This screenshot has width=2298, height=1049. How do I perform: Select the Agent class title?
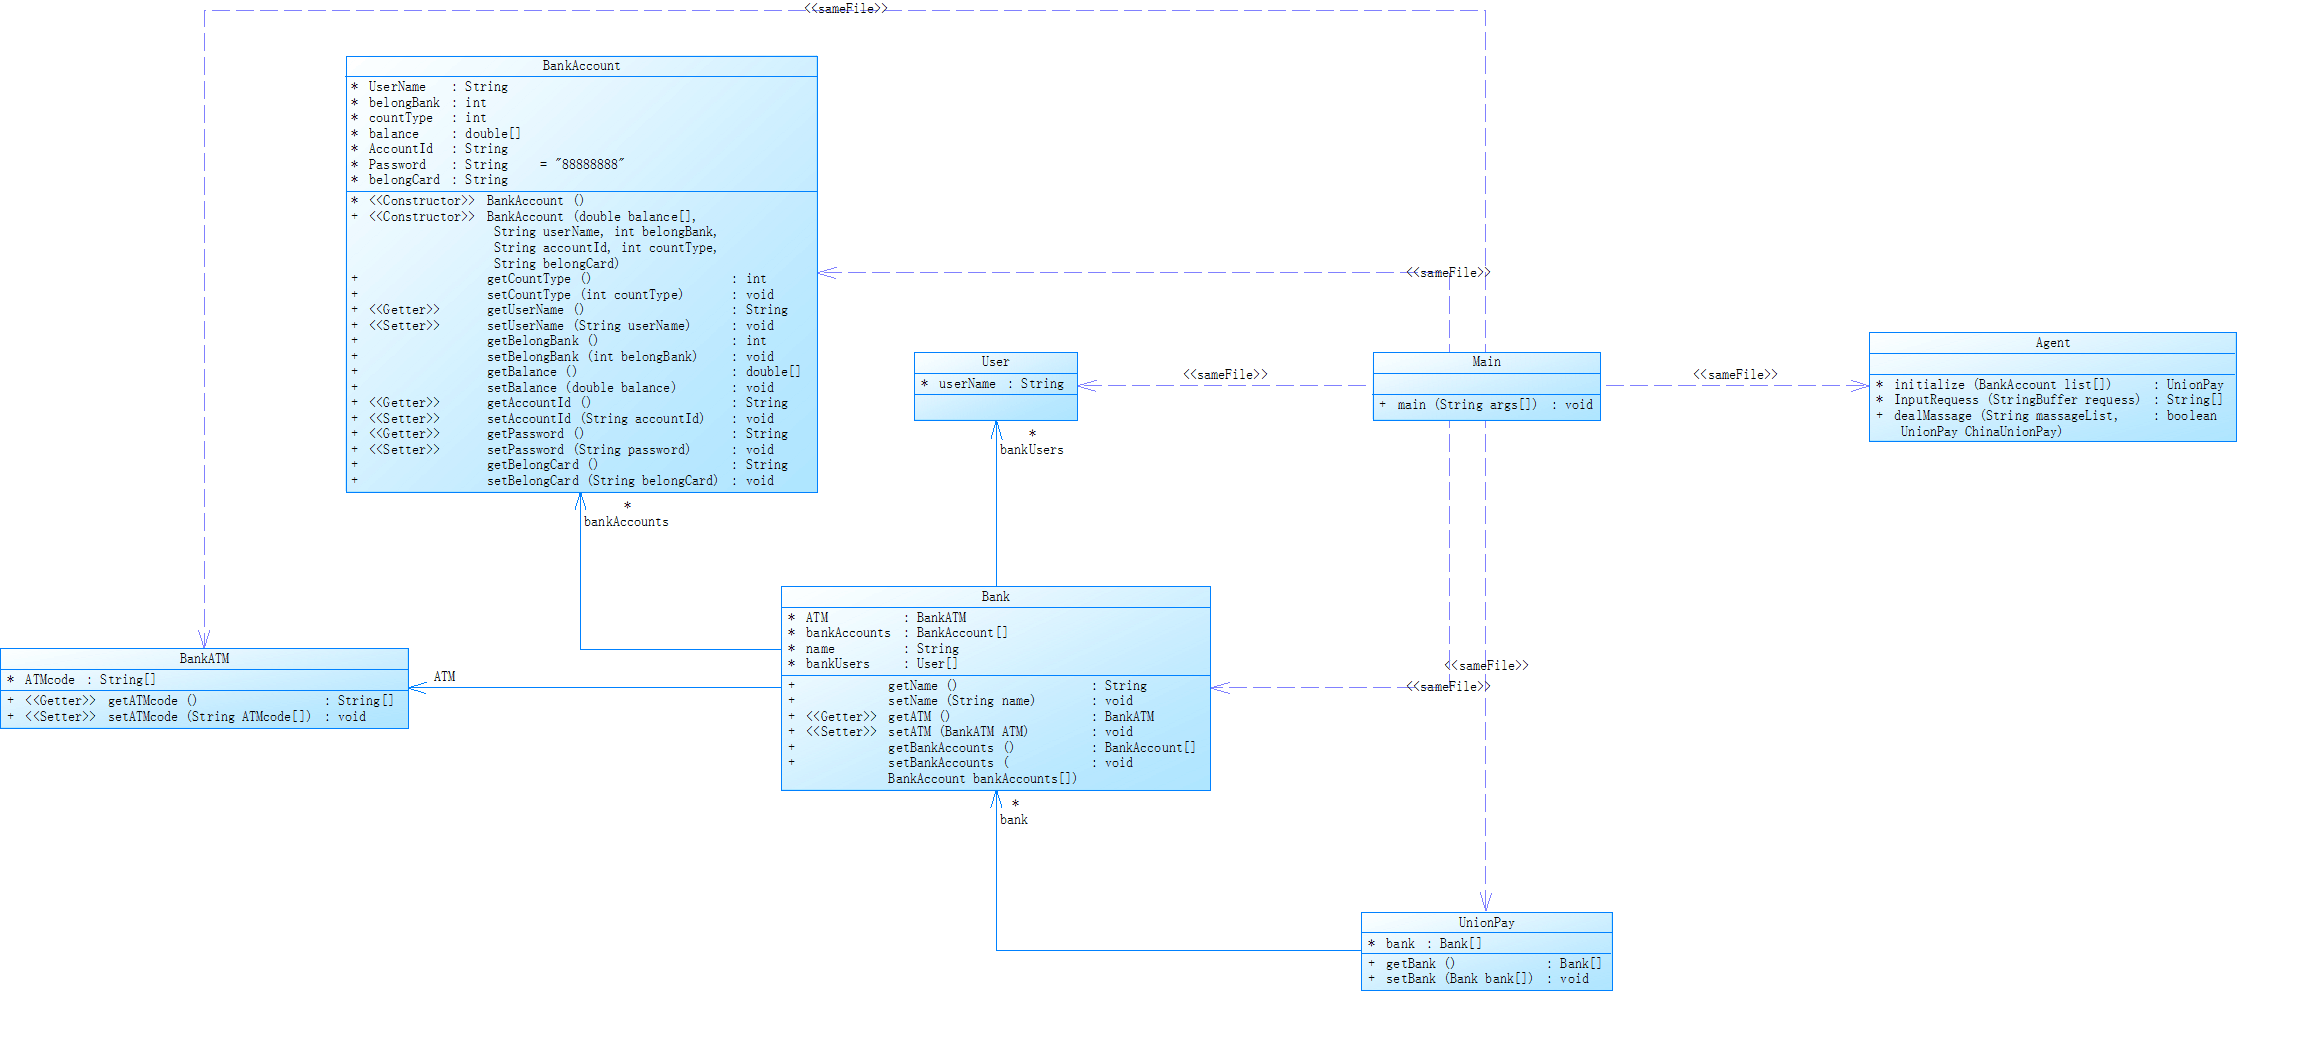point(2052,343)
